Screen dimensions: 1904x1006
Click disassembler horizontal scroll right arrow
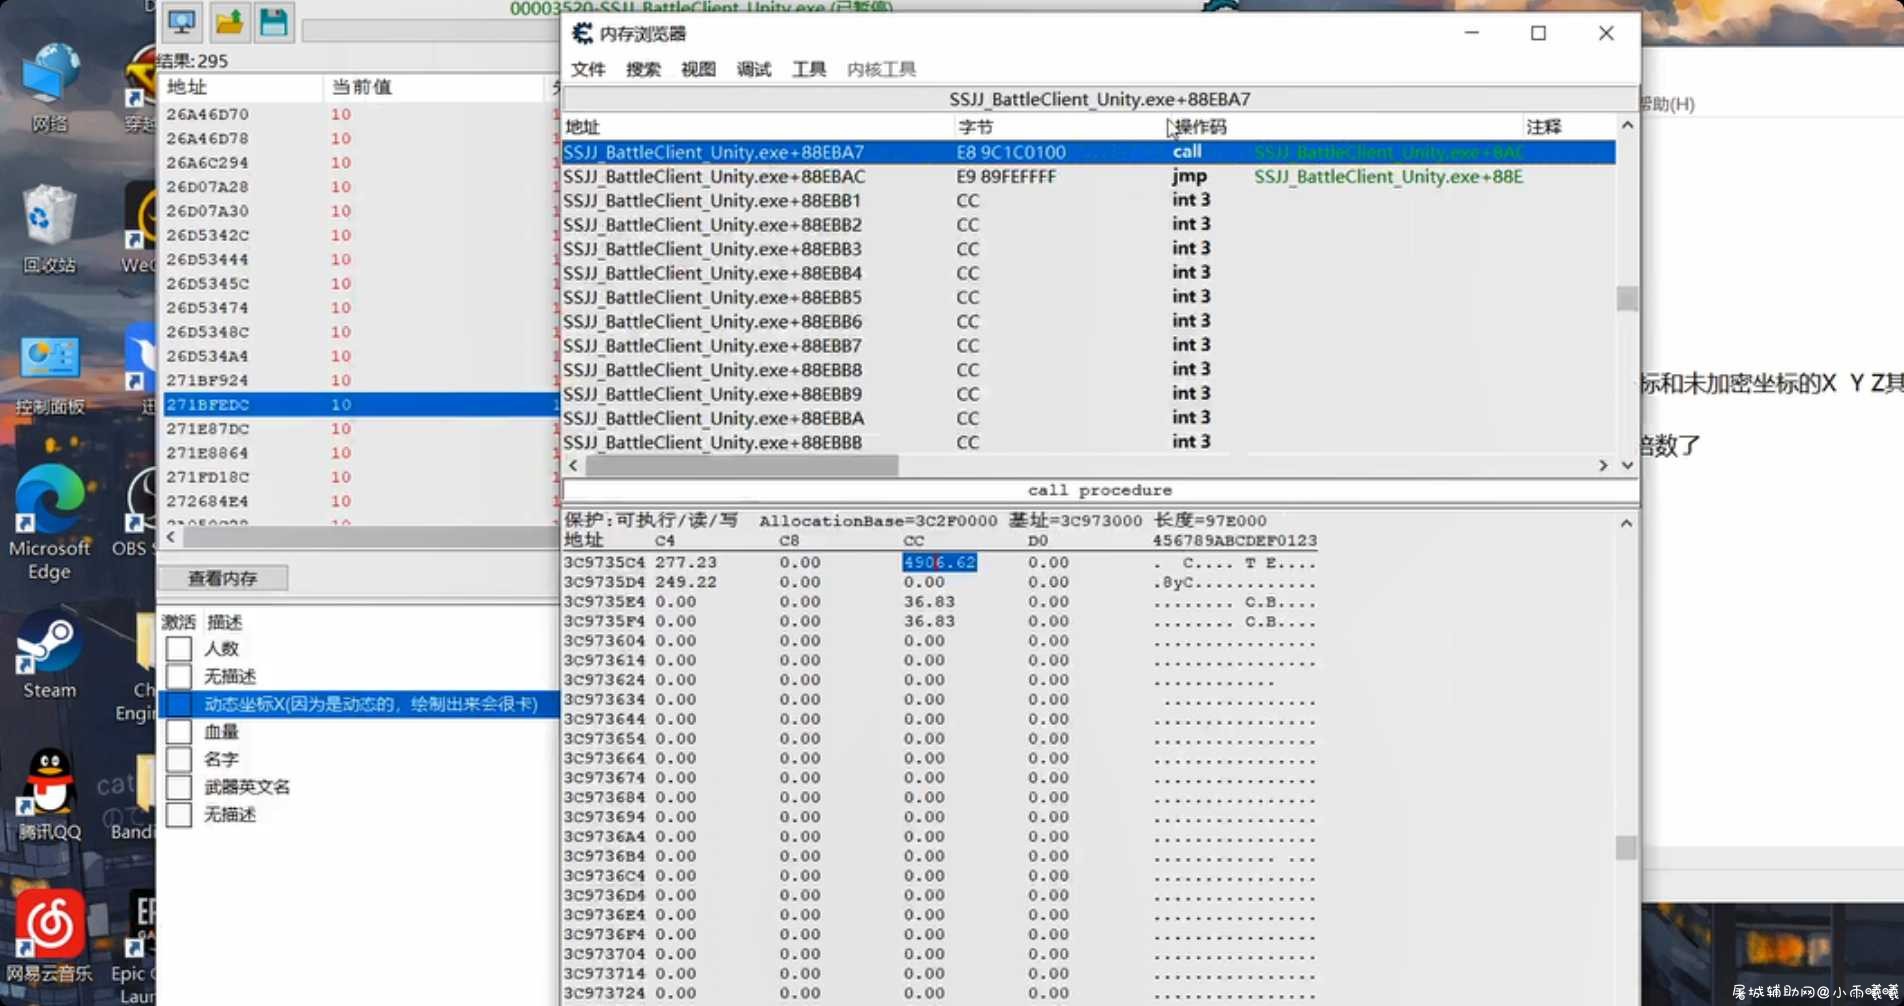[1603, 466]
